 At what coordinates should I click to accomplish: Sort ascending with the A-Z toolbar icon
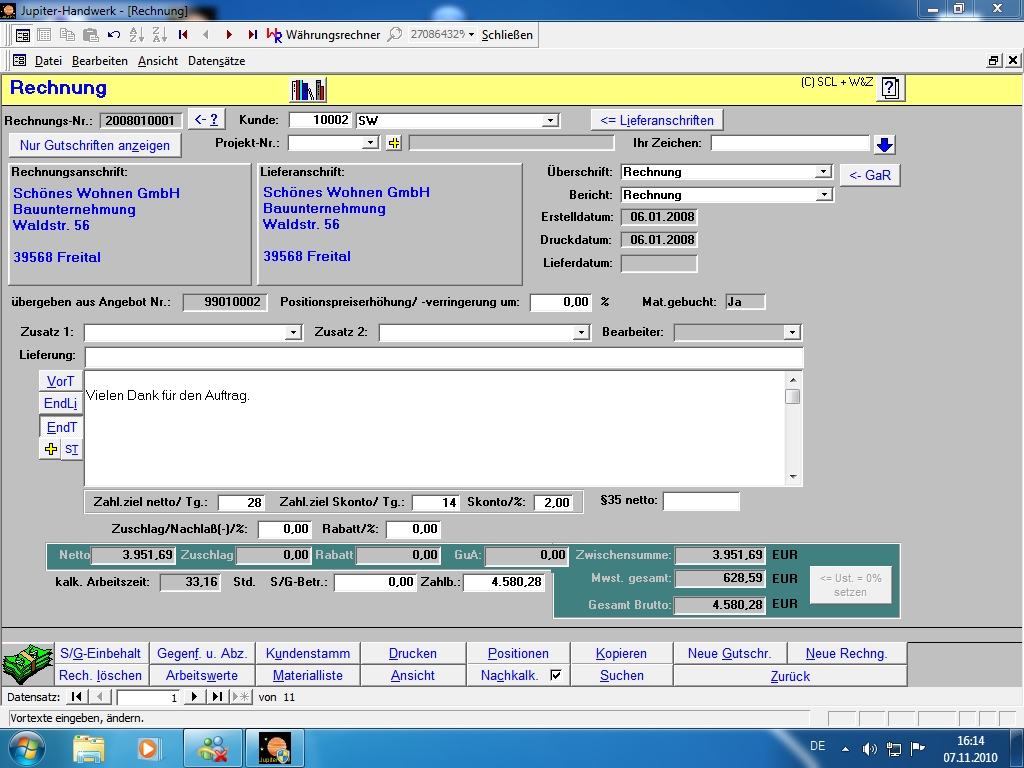click(x=137, y=34)
